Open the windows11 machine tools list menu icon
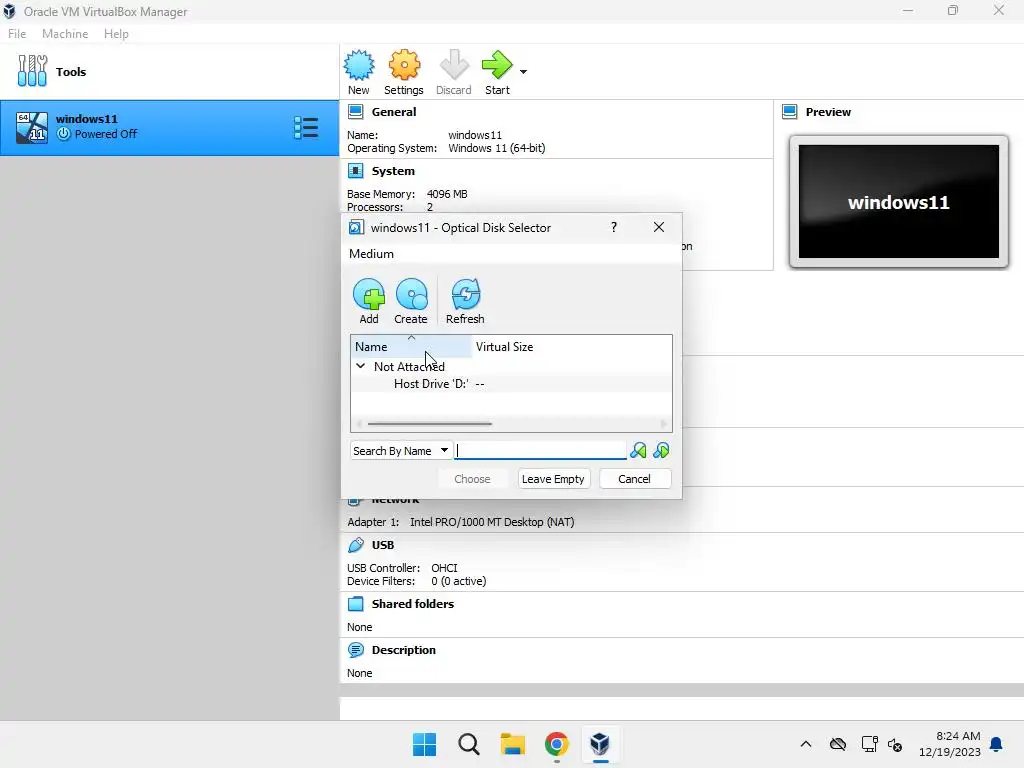 click(x=306, y=127)
